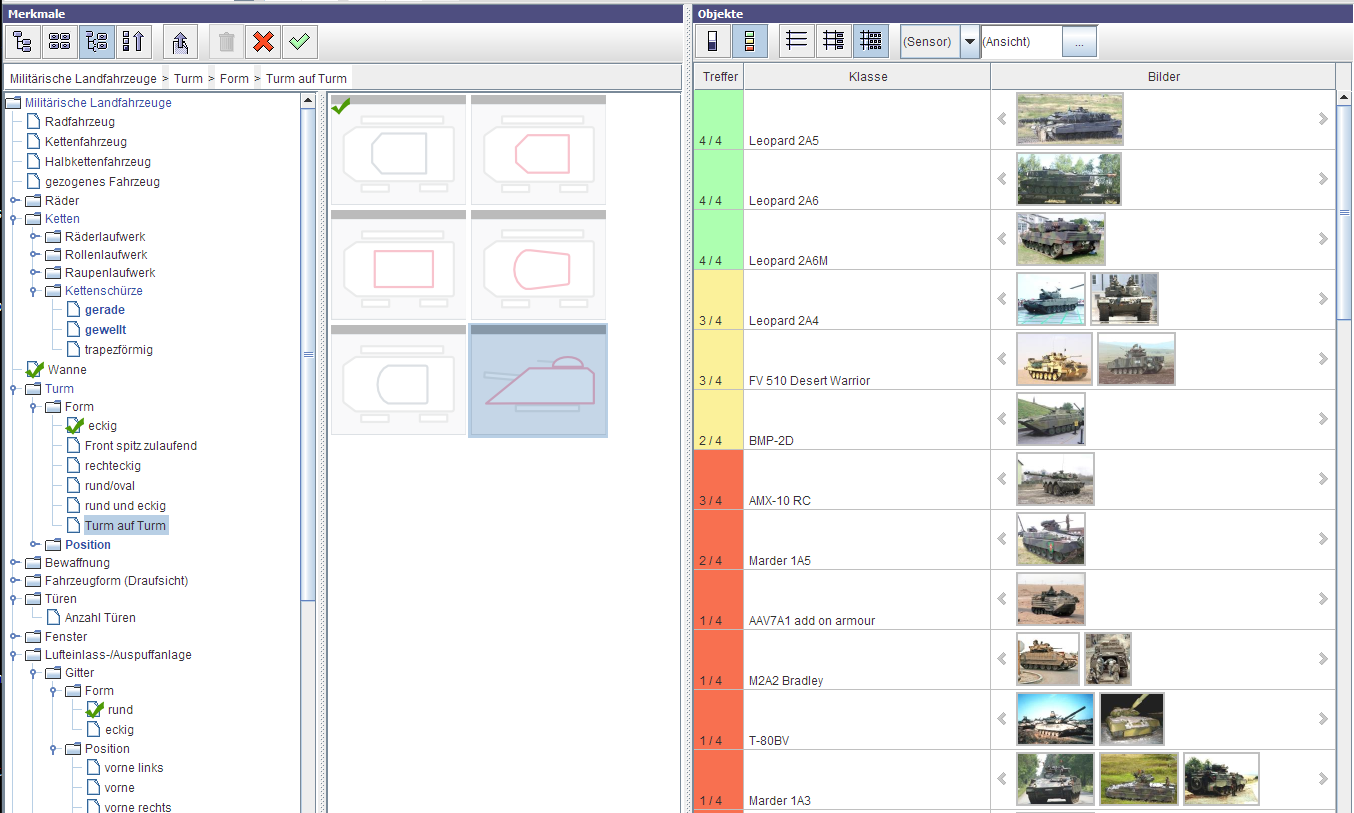The width and height of the screenshot is (1354, 813).
Task: Click 'Militärische Landfahrzeuge' in the breadcrumb
Action: (81, 78)
